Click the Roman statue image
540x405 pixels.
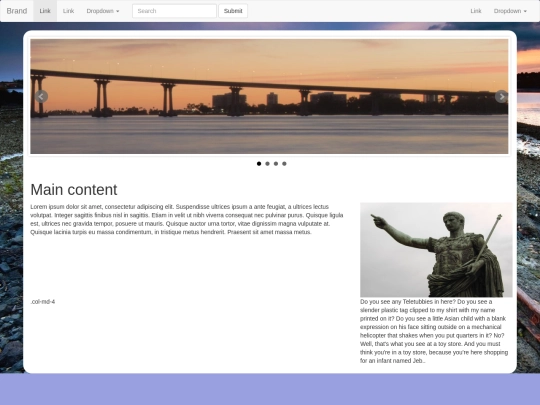pos(436,250)
